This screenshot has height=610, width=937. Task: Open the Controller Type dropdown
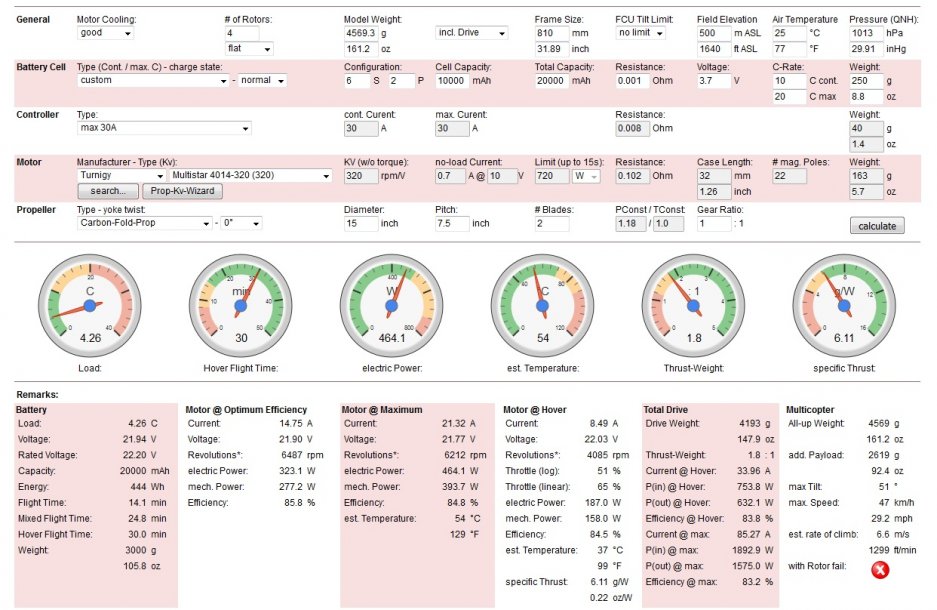click(x=163, y=128)
